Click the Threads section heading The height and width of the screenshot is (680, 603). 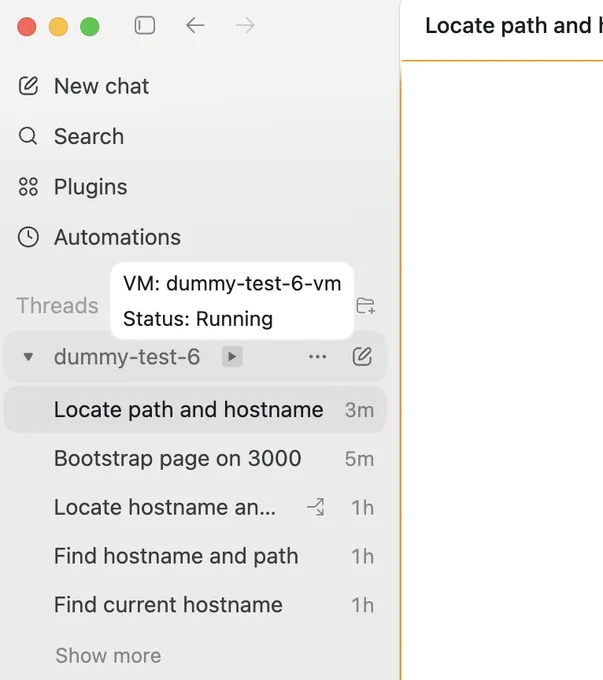click(x=57, y=306)
